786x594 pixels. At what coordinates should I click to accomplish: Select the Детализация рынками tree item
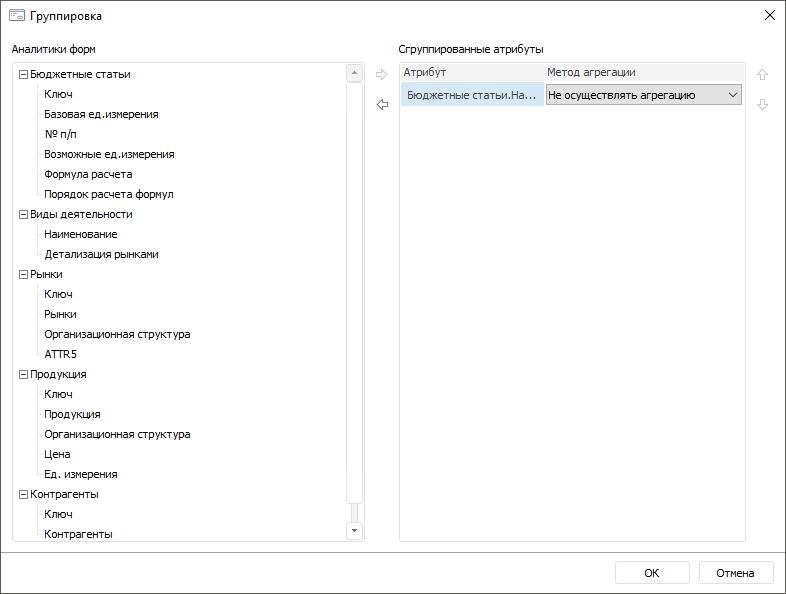coord(101,254)
